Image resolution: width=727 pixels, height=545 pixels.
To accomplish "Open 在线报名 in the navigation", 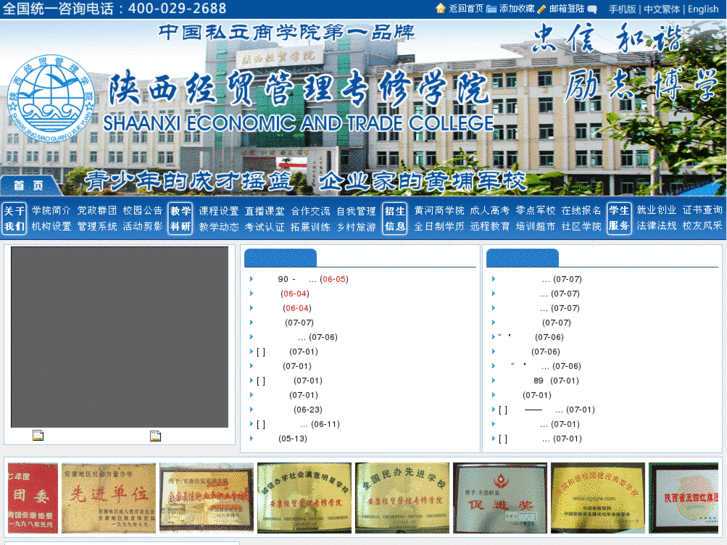I will click(581, 211).
